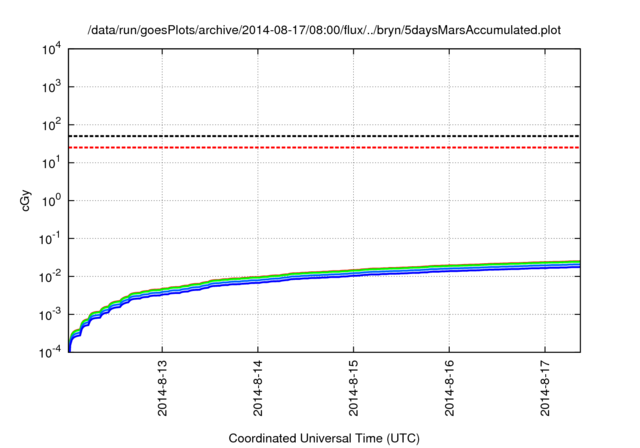Click the 2014-8-16 date label

449,388
